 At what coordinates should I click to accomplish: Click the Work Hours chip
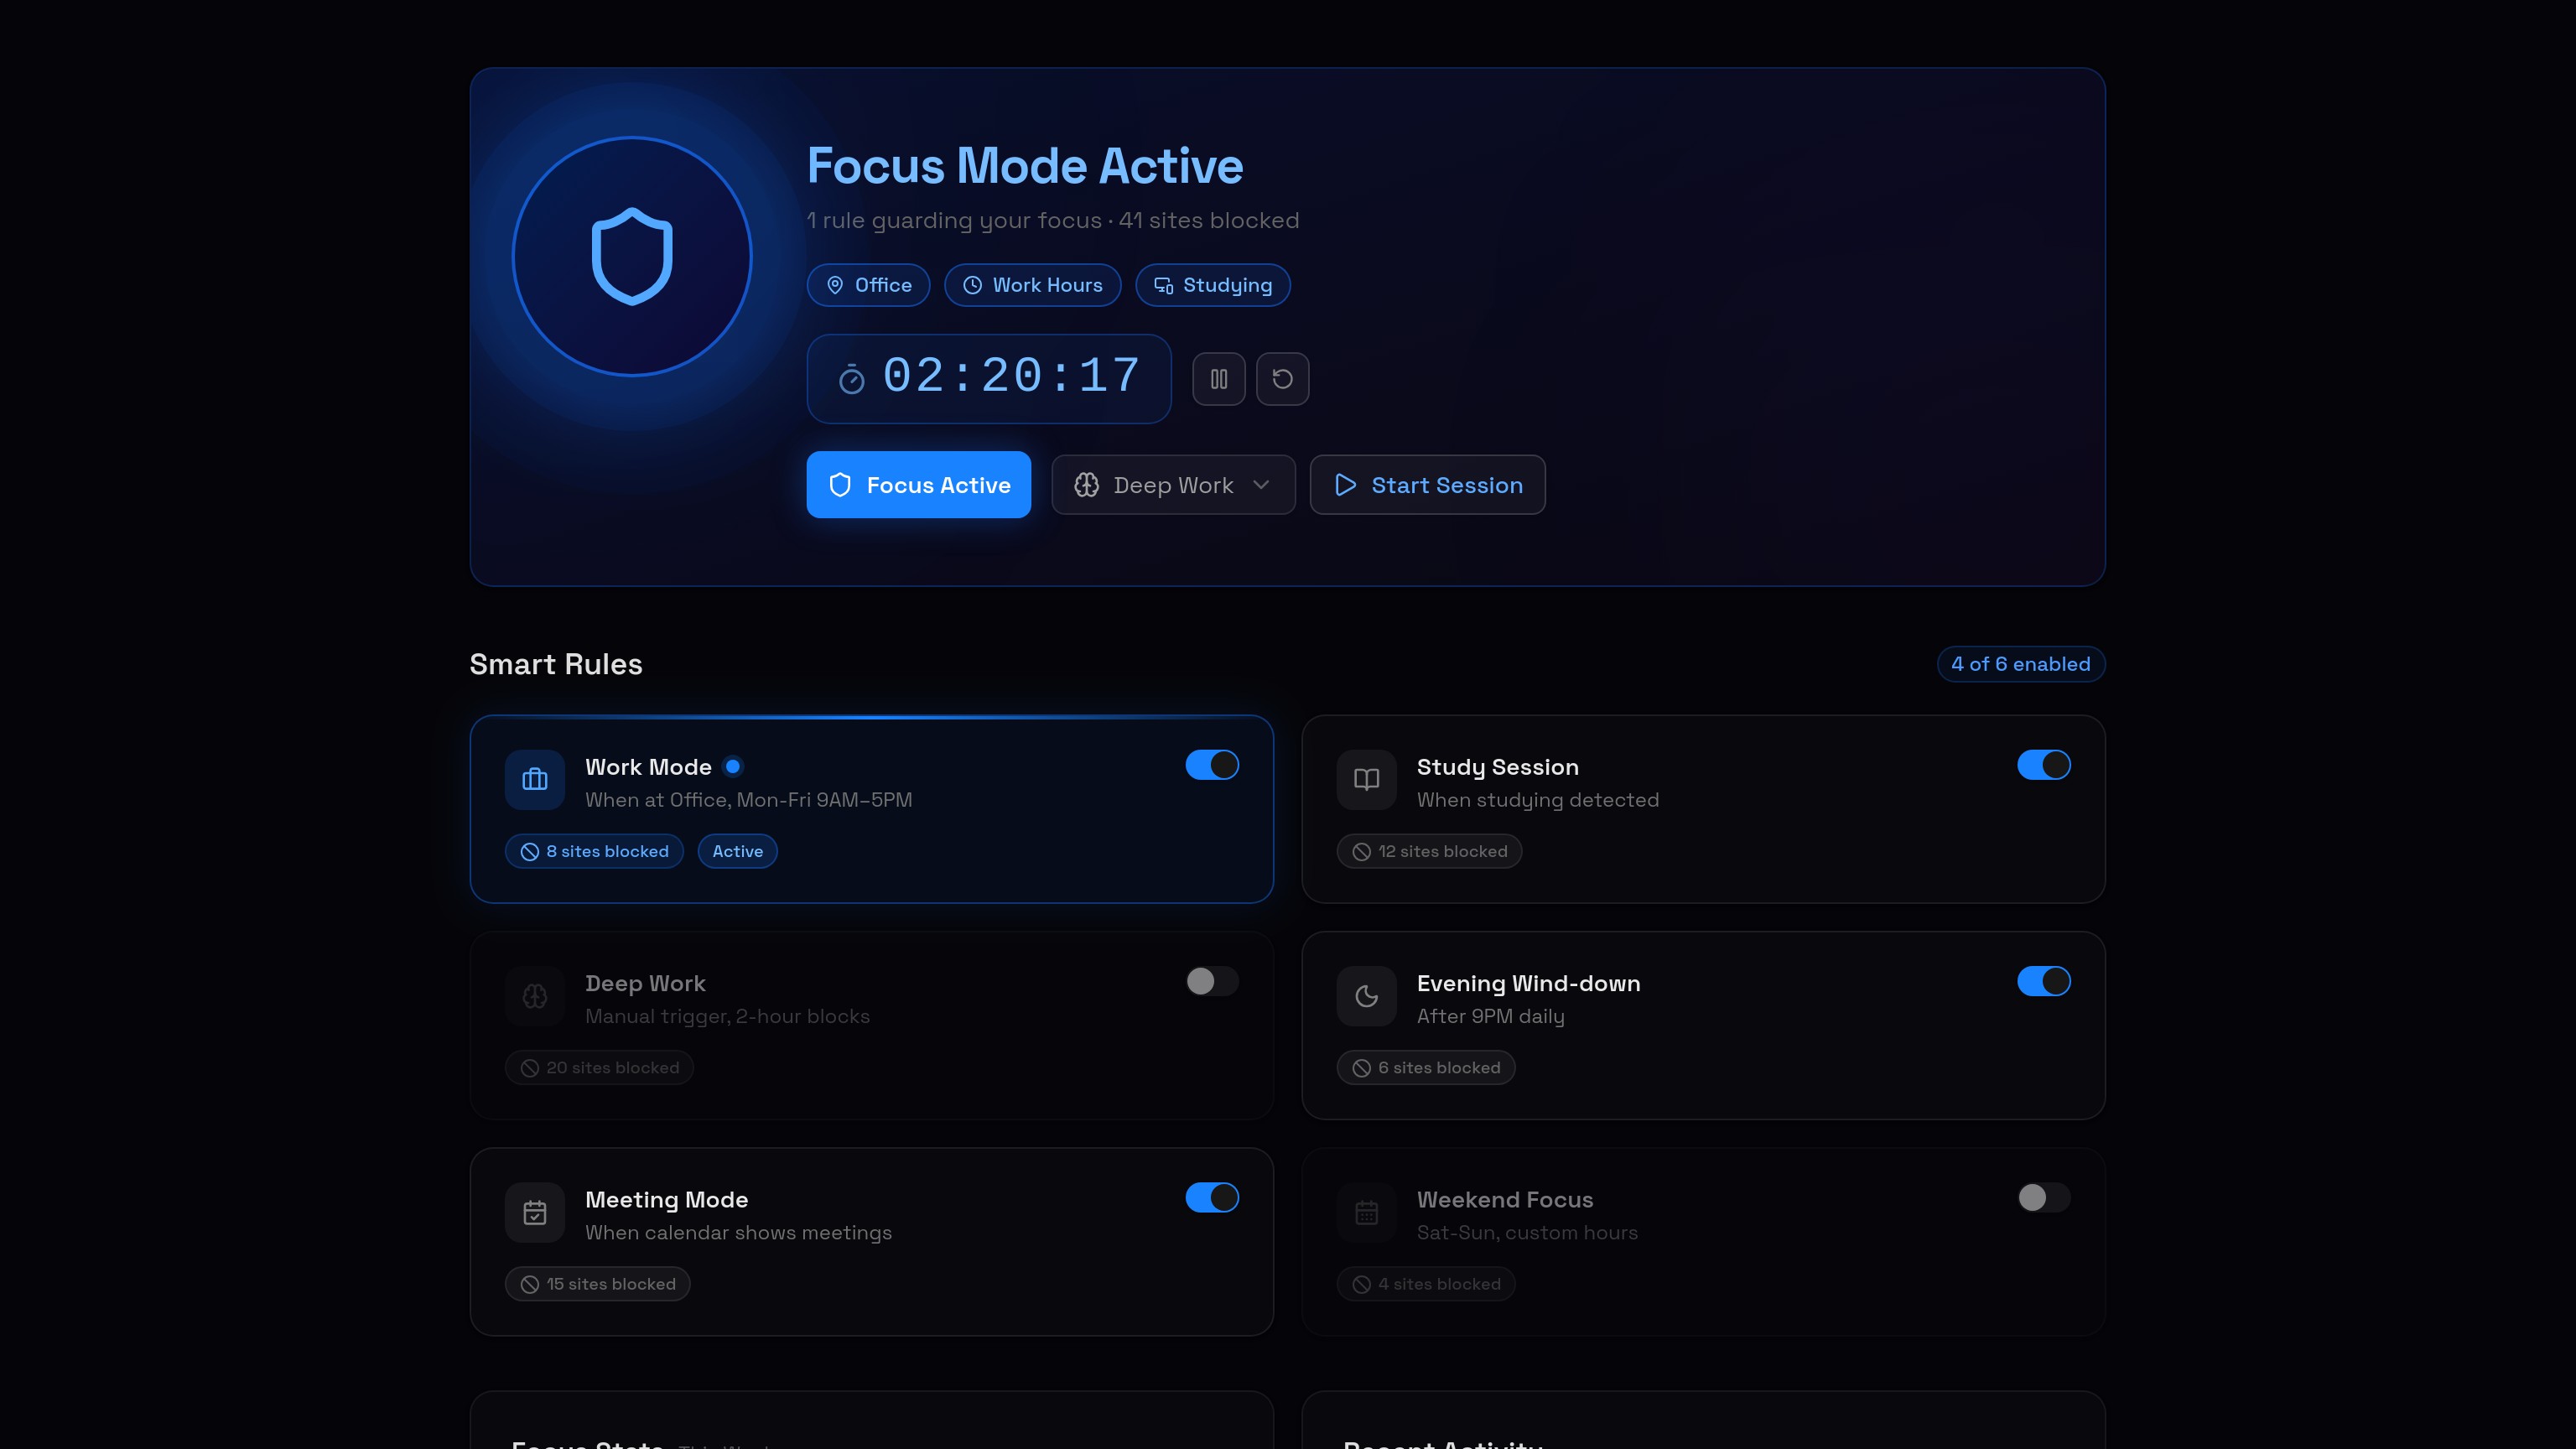click(1032, 285)
